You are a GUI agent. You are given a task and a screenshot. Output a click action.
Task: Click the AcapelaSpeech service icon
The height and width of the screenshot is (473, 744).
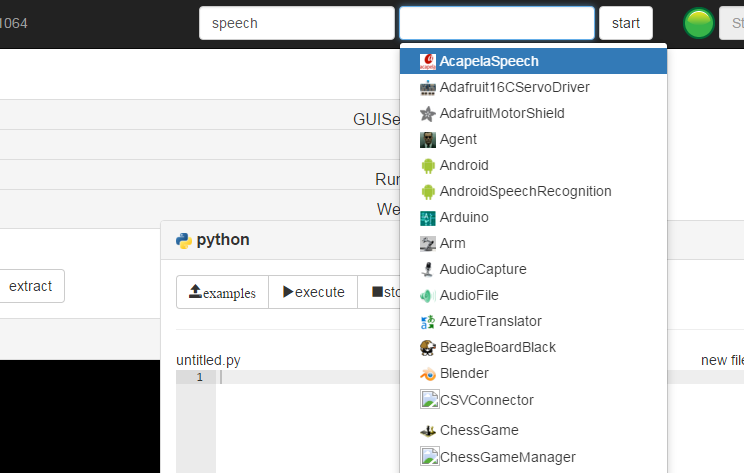428,62
